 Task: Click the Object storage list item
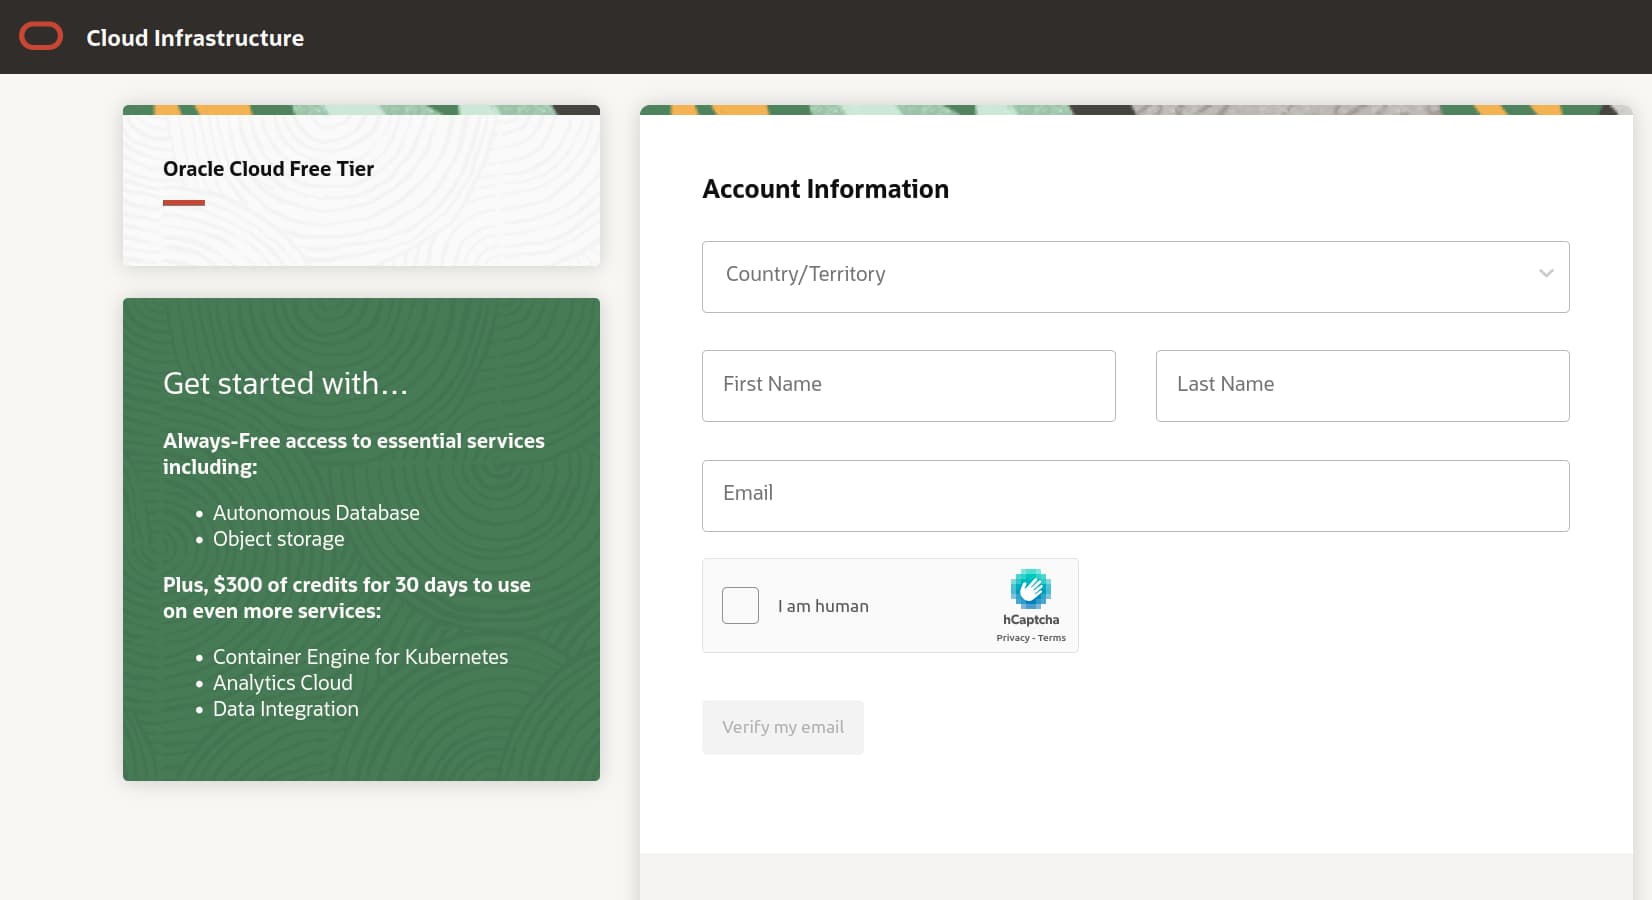point(278,539)
